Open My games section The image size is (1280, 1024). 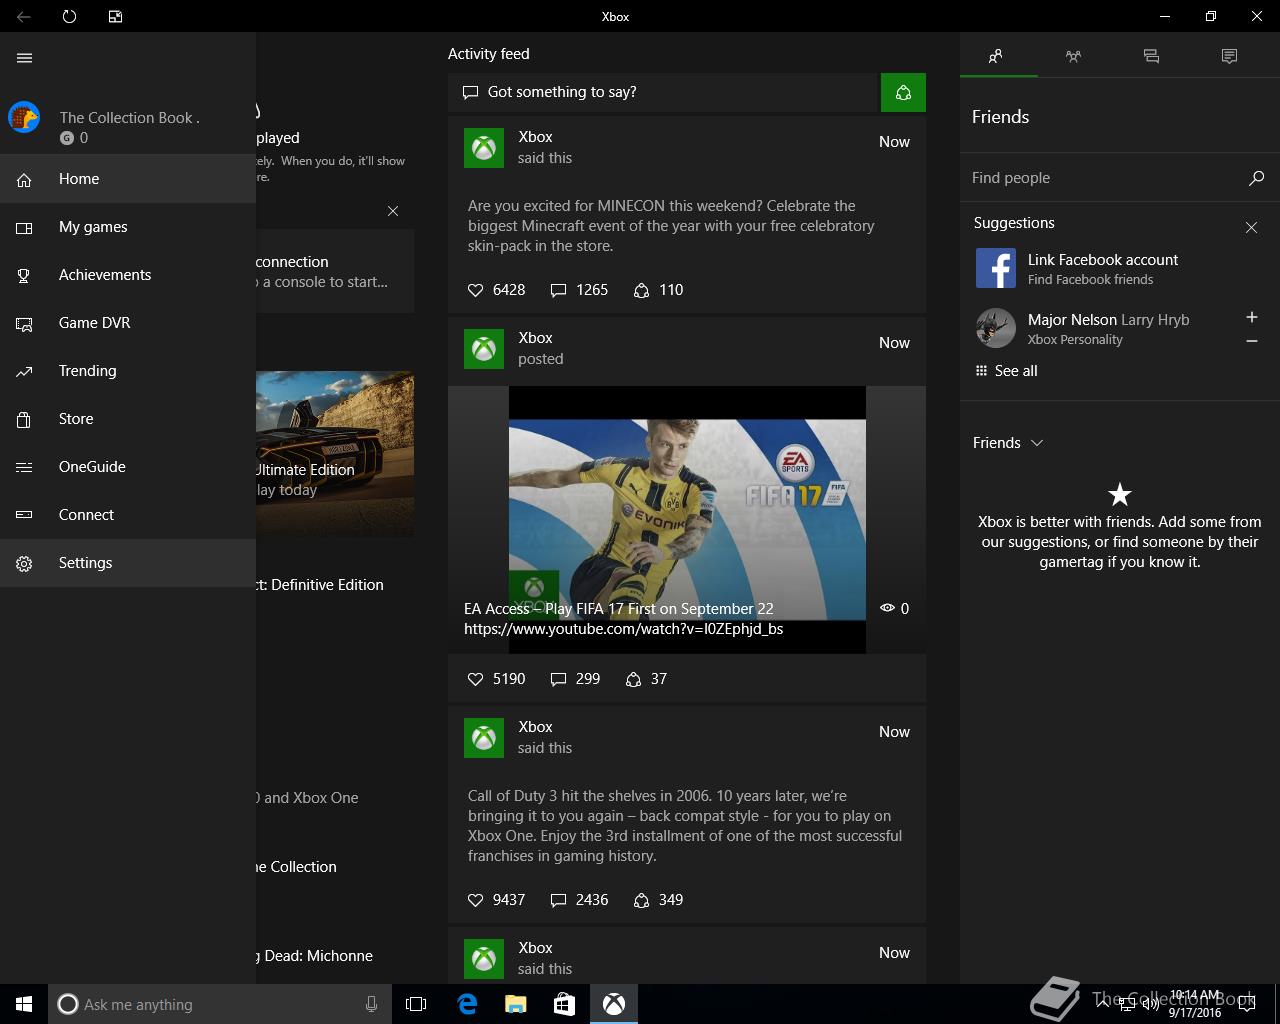point(128,227)
